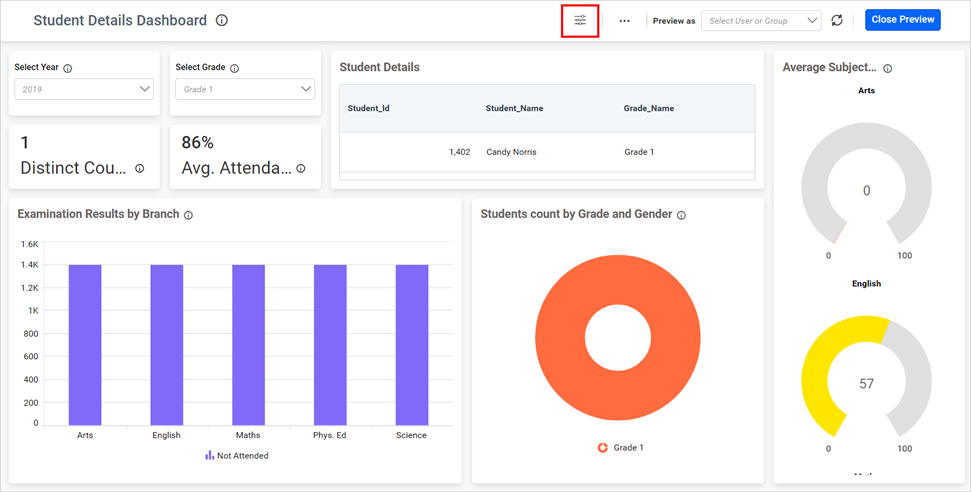Click info icon beside Average Subject title
Viewport: 971px width, 492px height.
[887, 69]
